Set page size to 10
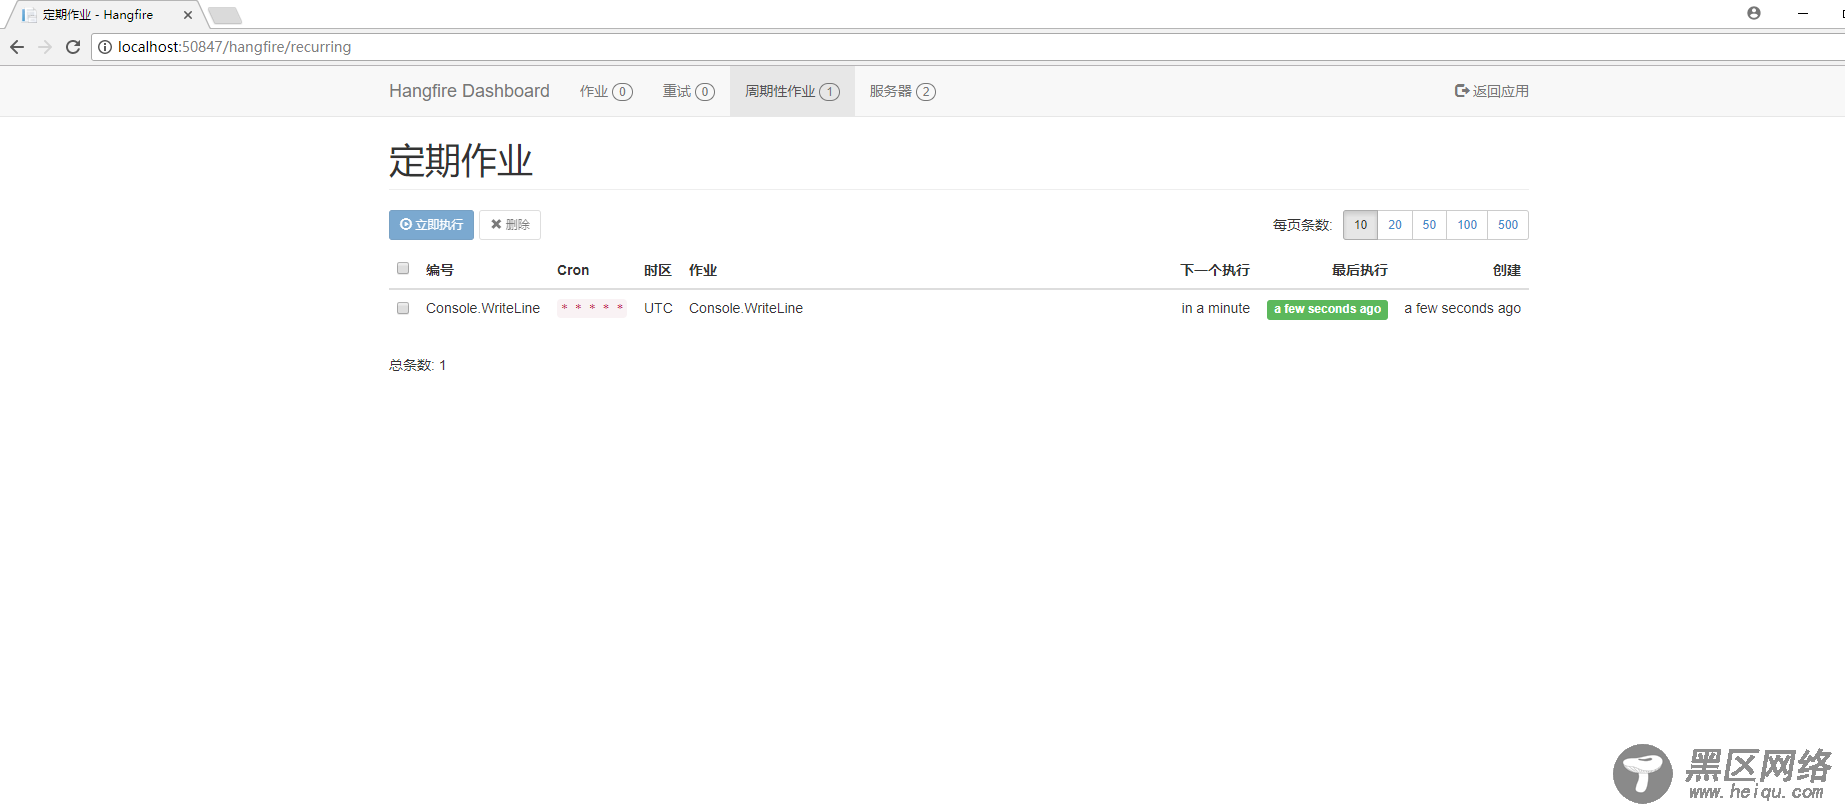Image resolution: width=1845 pixels, height=809 pixels. [x=1360, y=225]
